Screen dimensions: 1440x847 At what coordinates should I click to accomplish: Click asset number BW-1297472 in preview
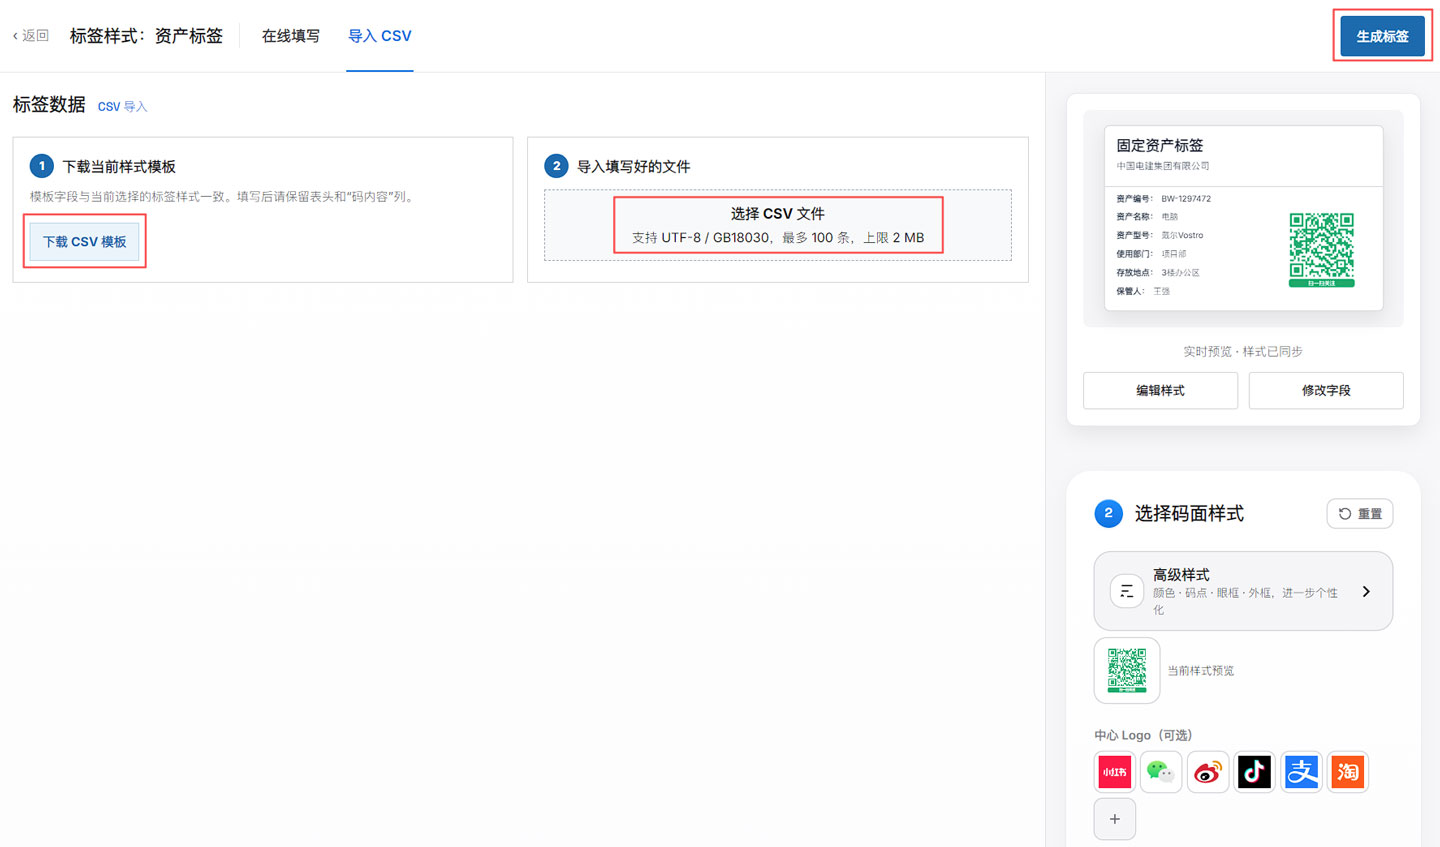(1186, 199)
